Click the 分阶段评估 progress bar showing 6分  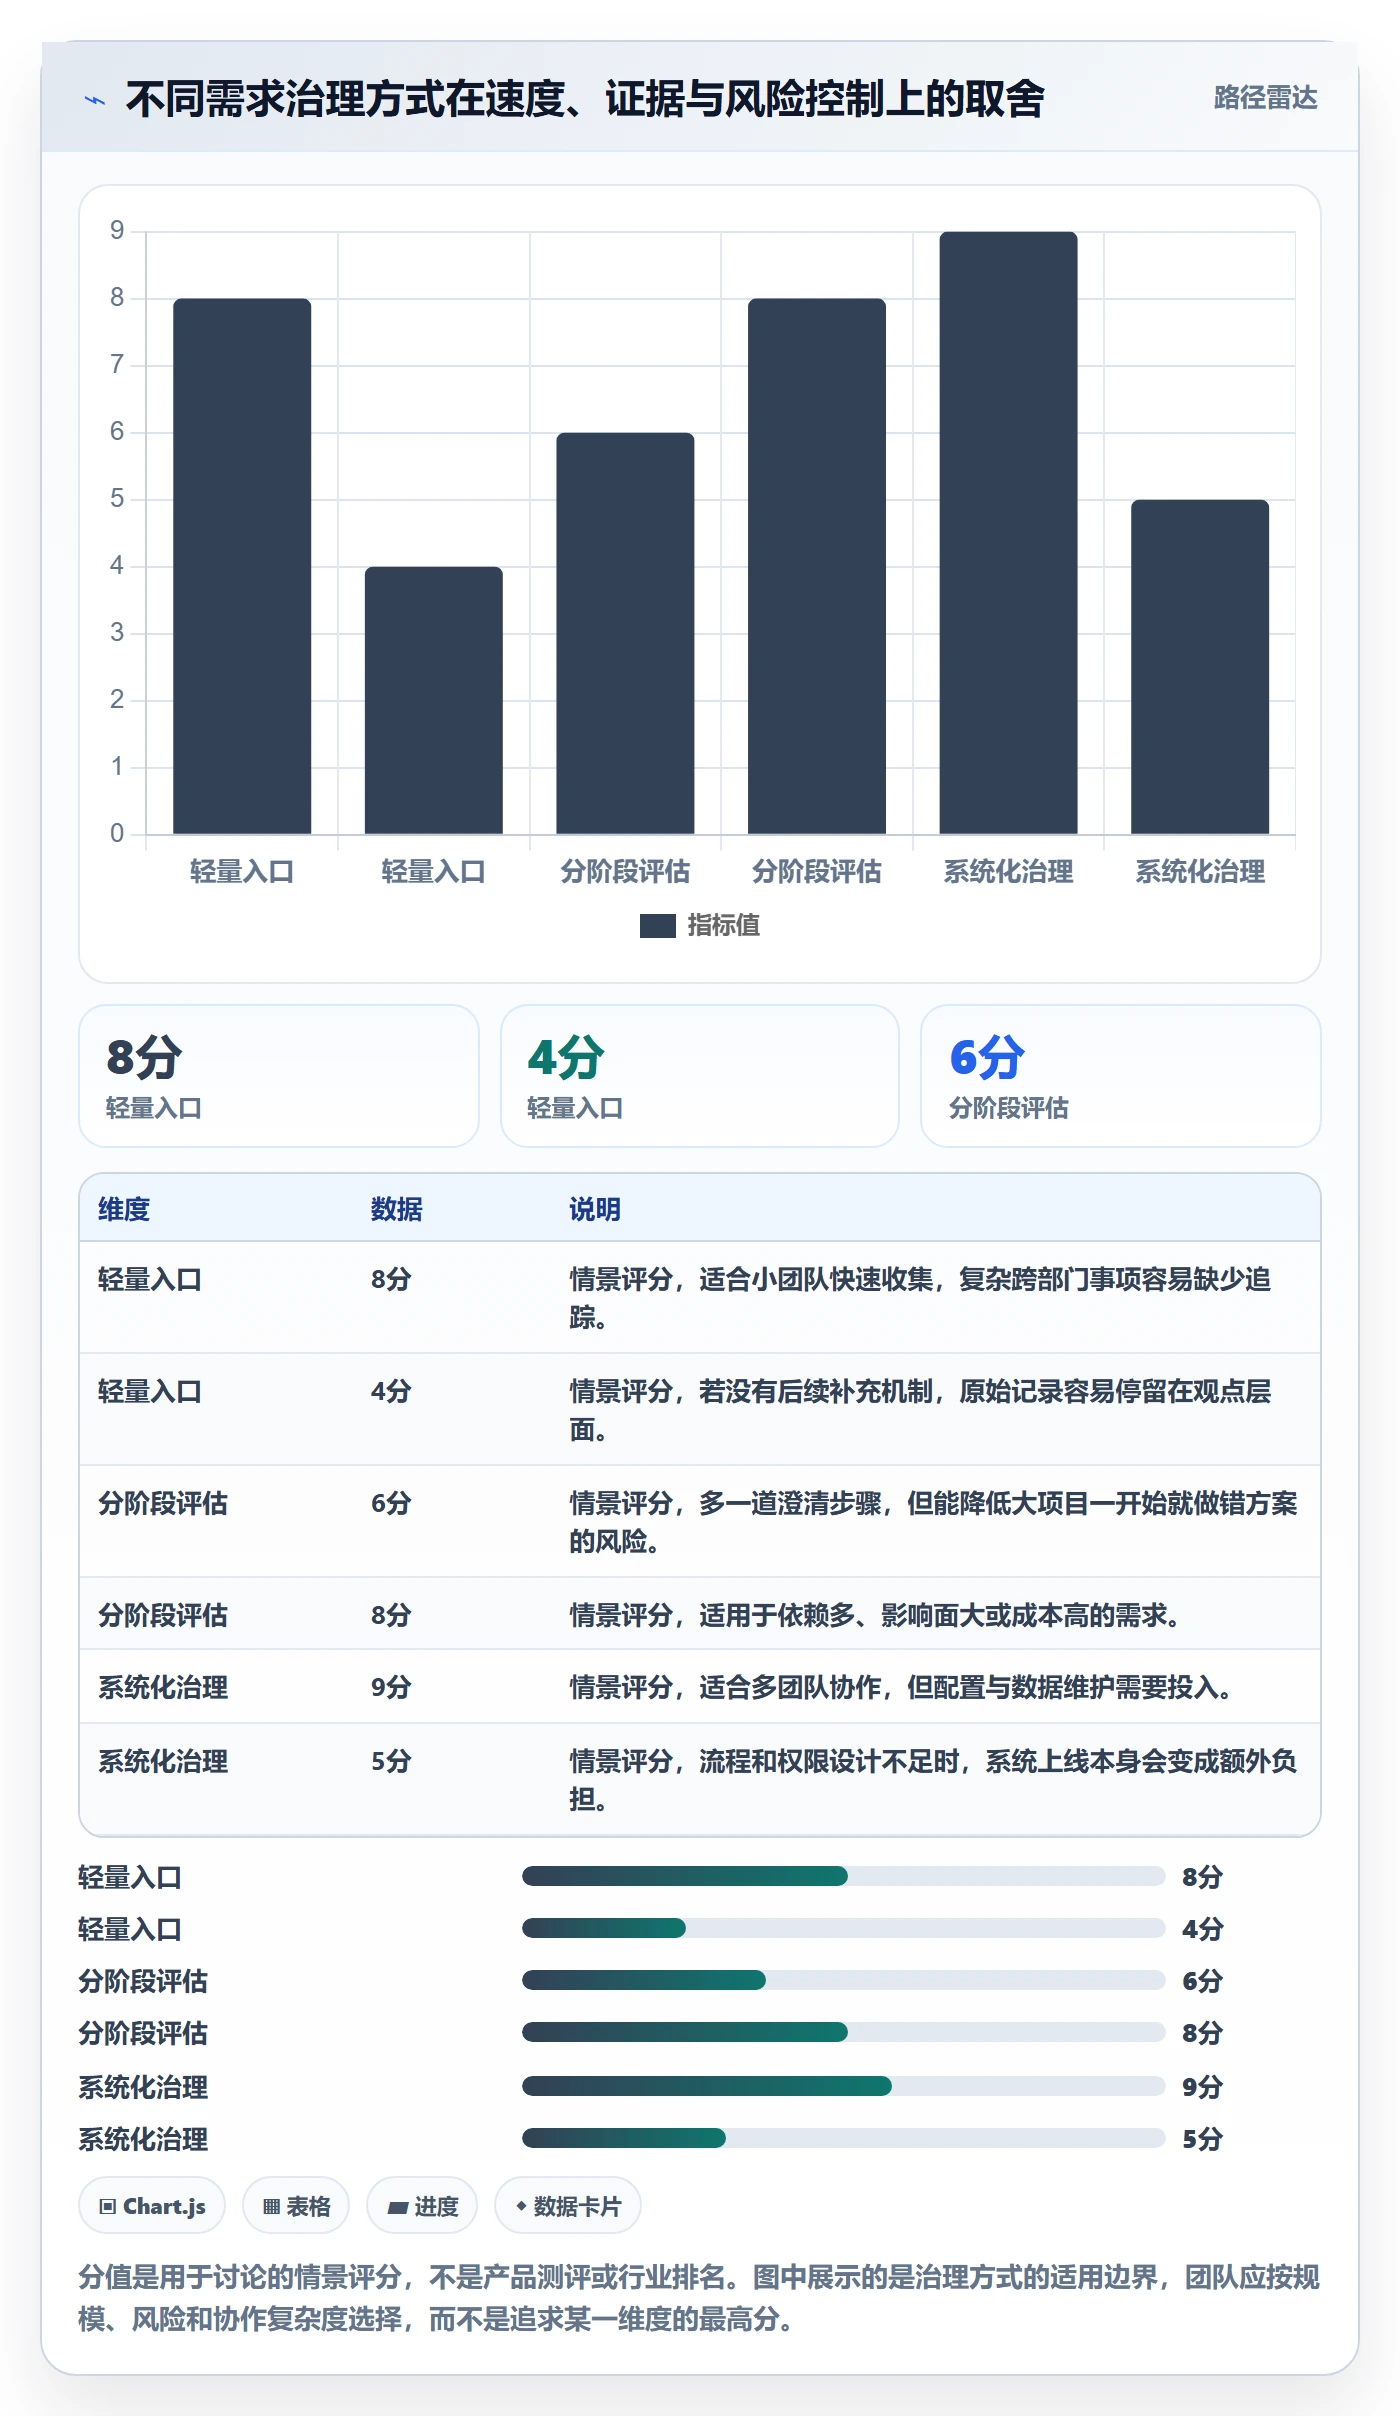pos(843,1980)
